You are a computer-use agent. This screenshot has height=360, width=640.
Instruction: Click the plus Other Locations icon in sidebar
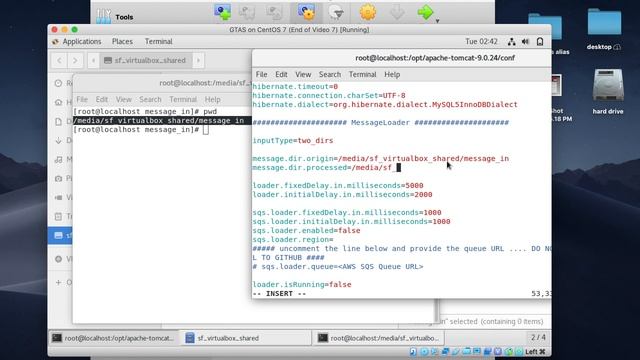pos(58,282)
